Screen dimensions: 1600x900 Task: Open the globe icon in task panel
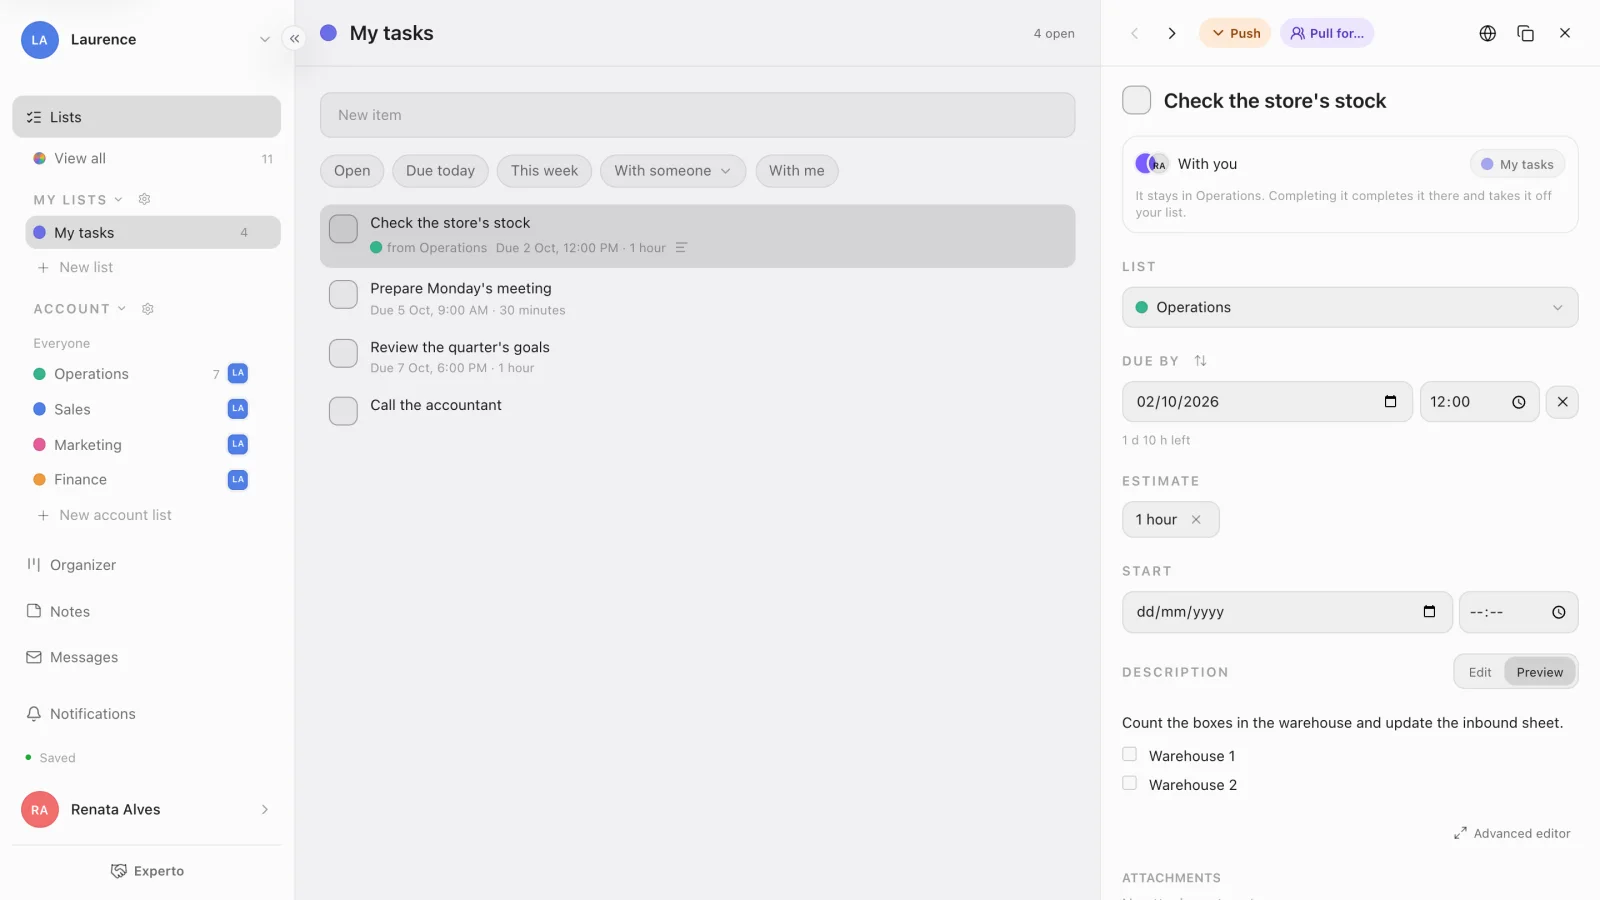coord(1488,33)
